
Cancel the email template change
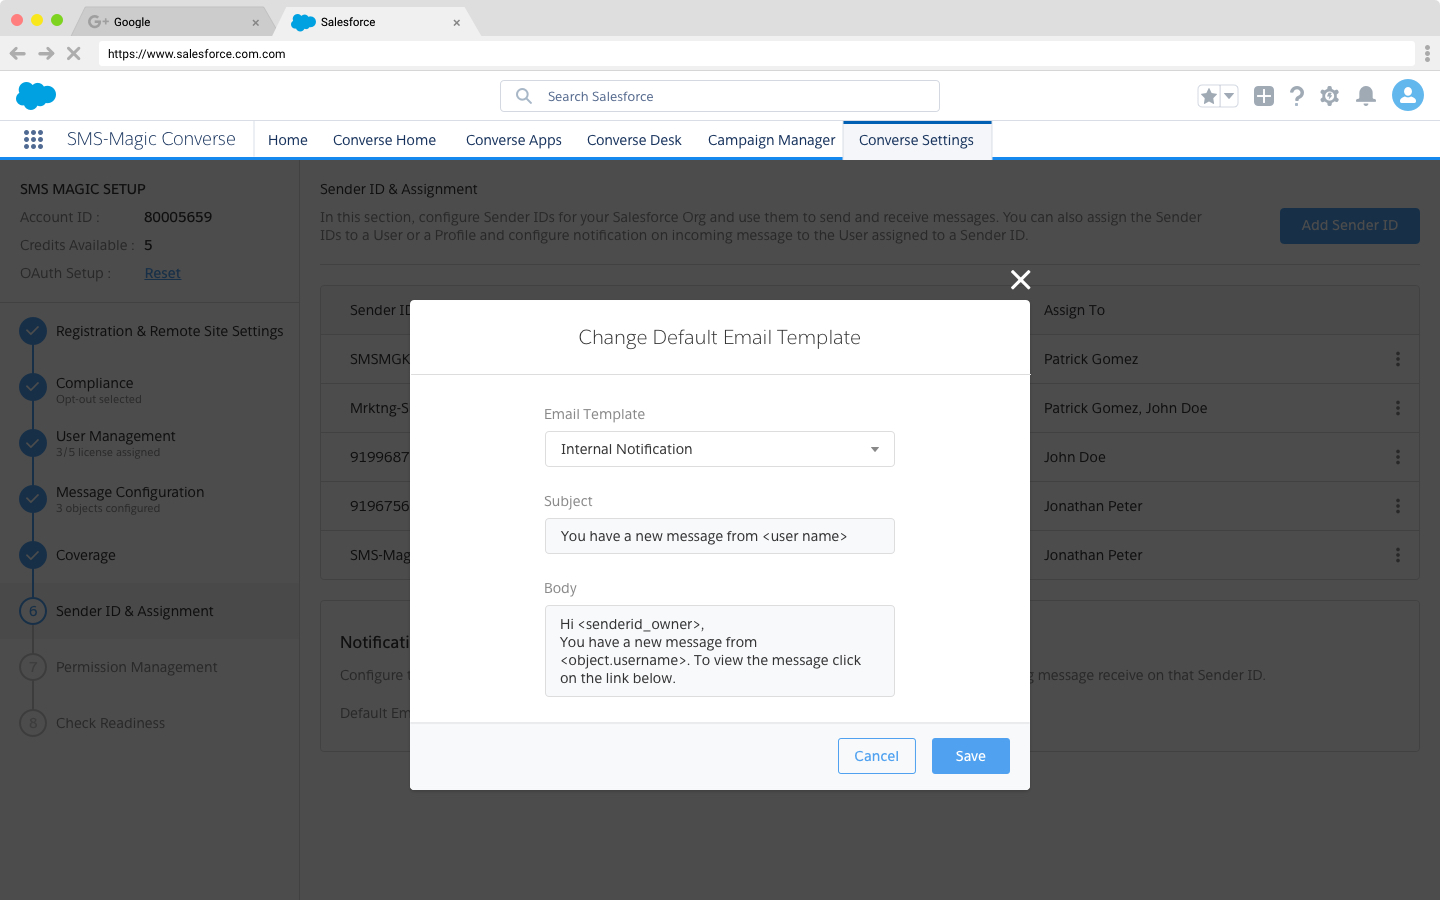876,756
